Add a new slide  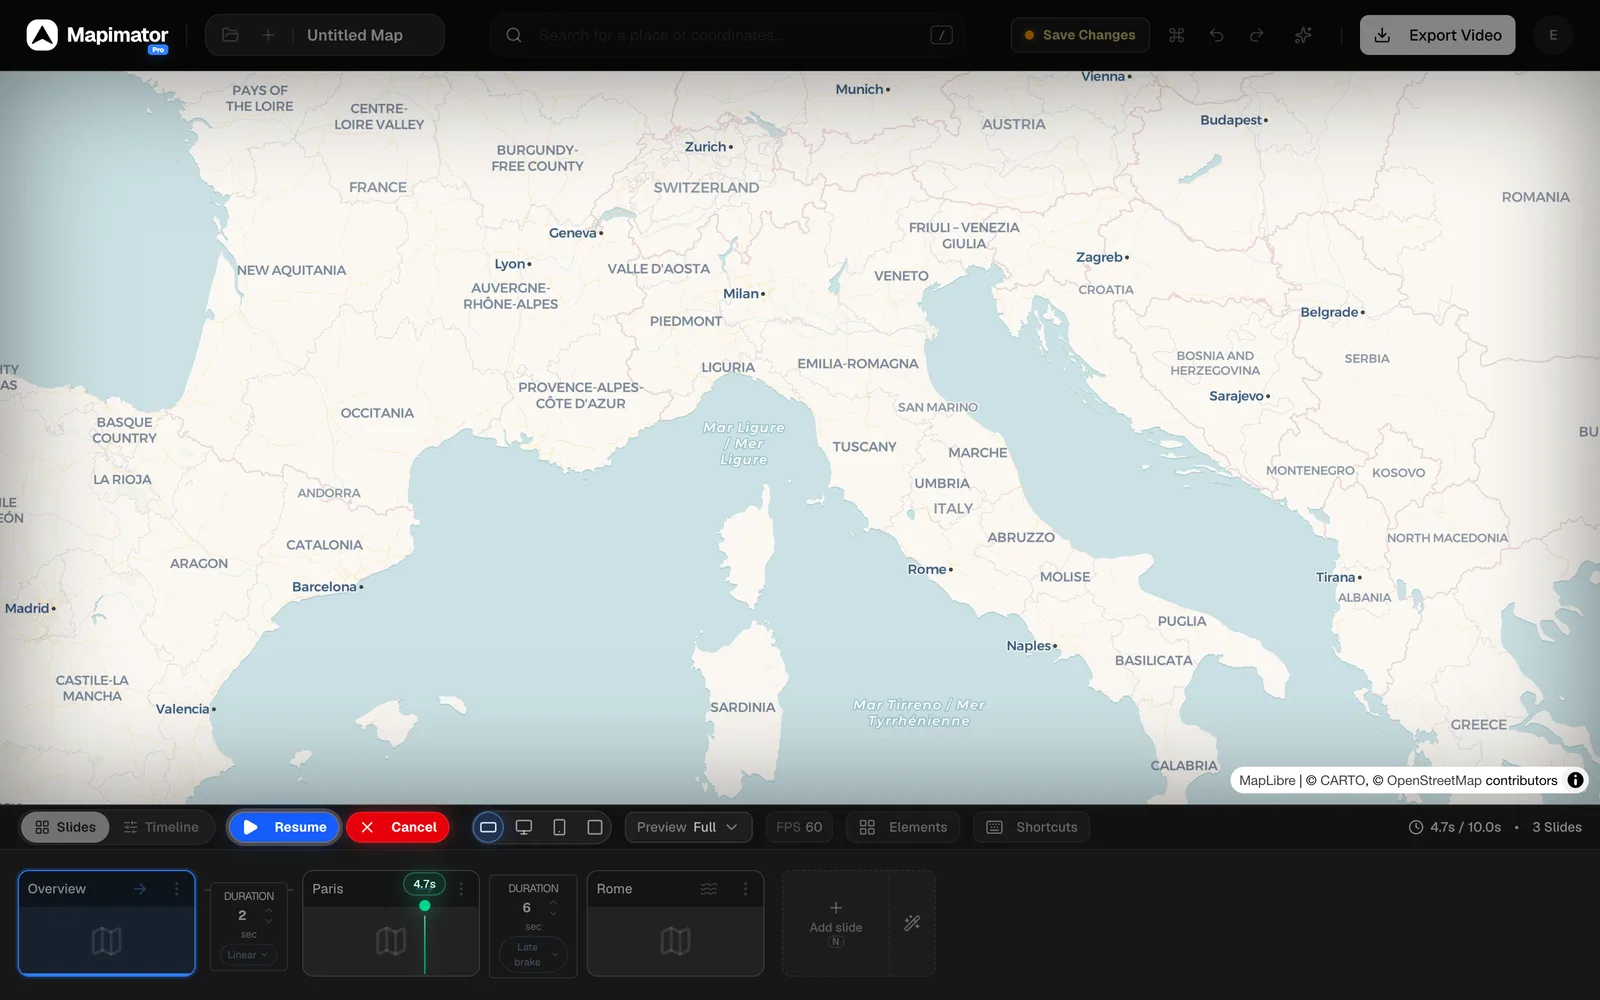pos(836,923)
